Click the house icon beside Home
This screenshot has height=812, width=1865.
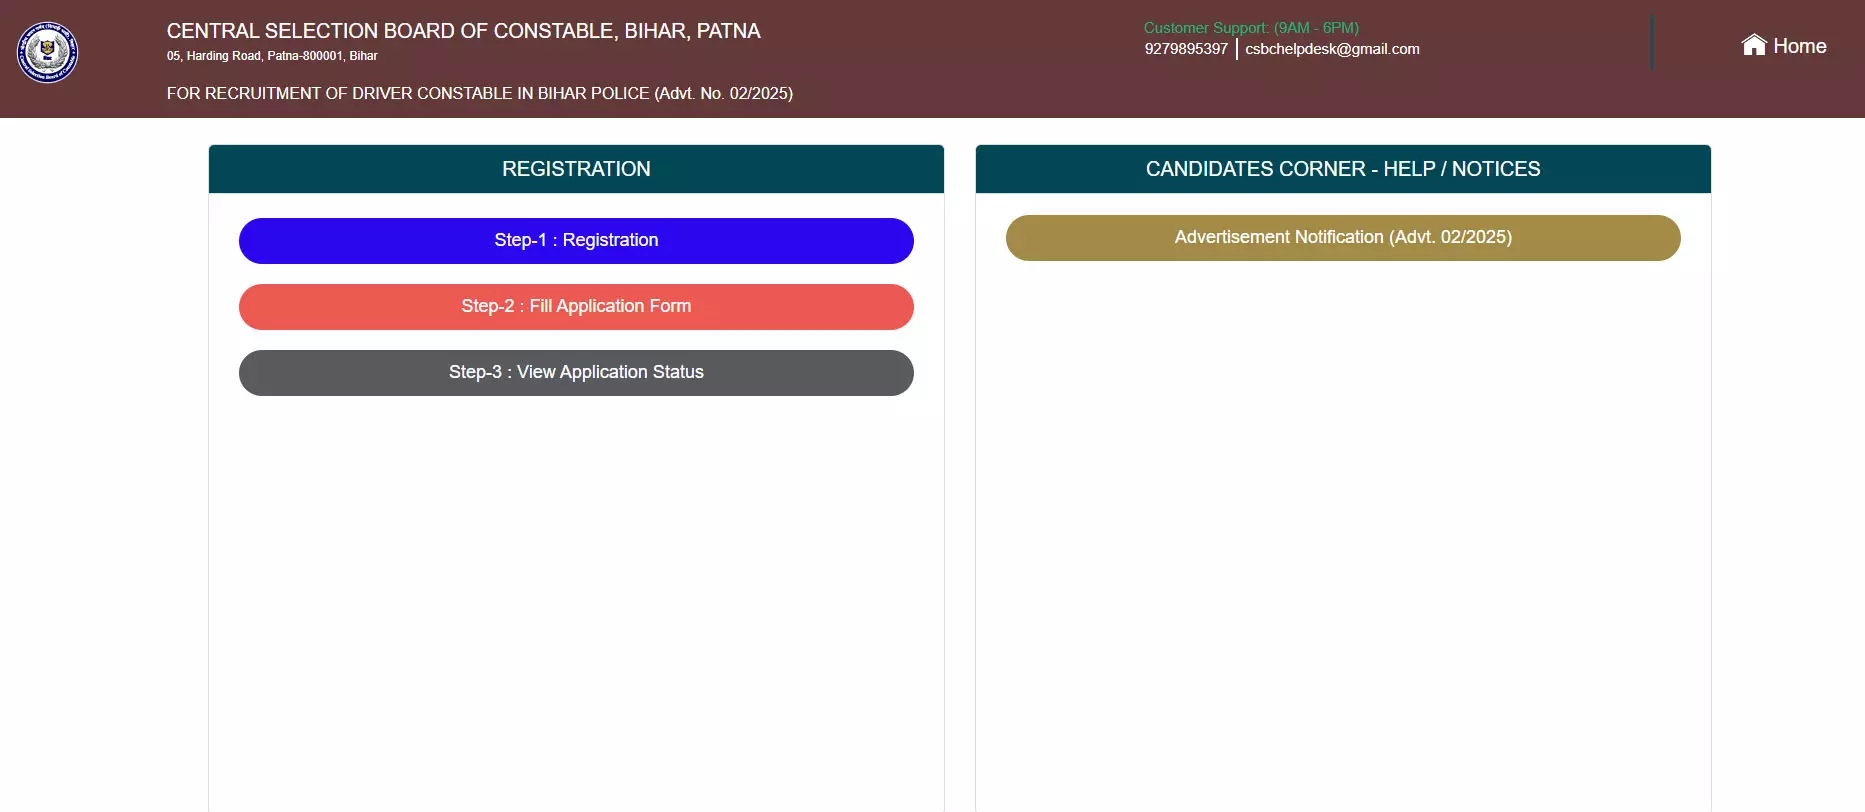click(x=1754, y=45)
